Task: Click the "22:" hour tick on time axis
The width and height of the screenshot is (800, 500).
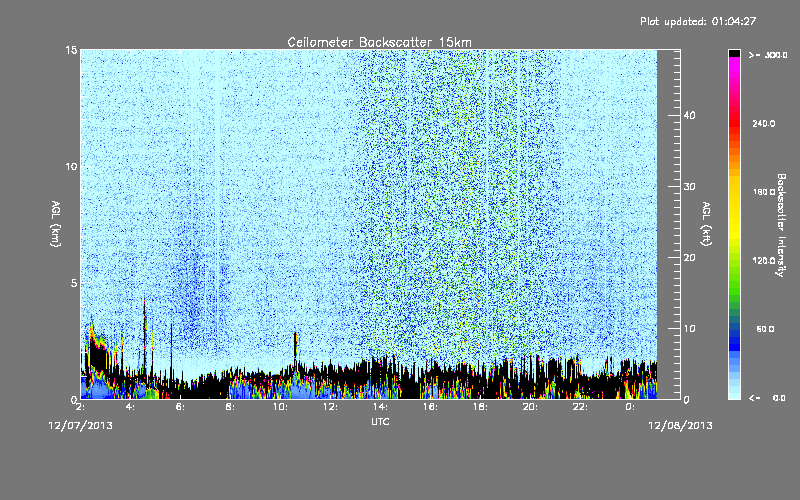Action: click(580, 407)
